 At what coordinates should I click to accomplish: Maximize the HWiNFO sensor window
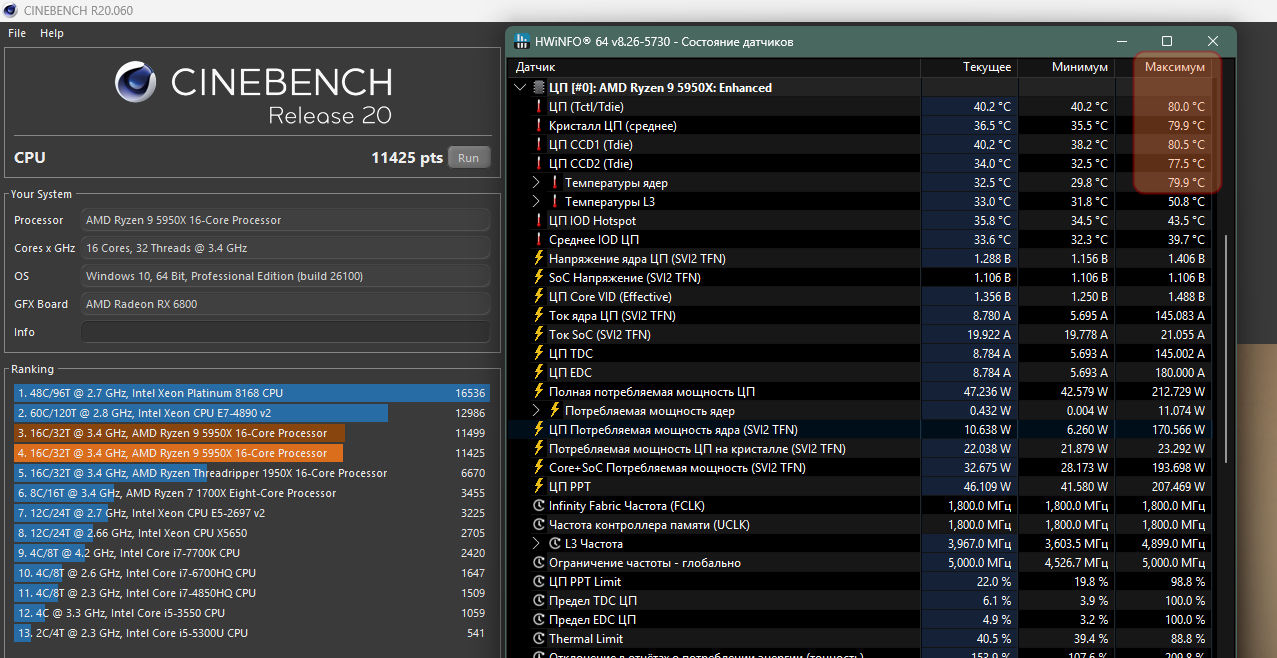(x=1167, y=41)
